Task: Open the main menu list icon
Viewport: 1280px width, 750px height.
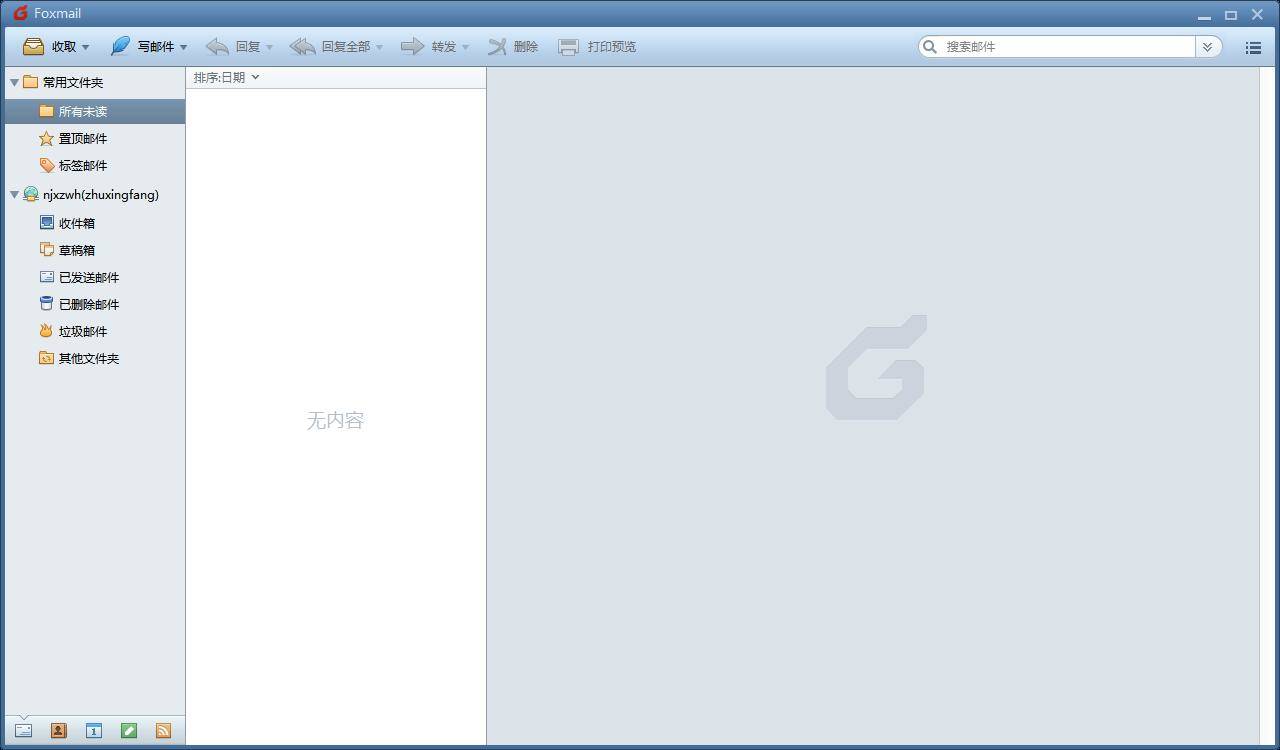Action: point(1253,47)
